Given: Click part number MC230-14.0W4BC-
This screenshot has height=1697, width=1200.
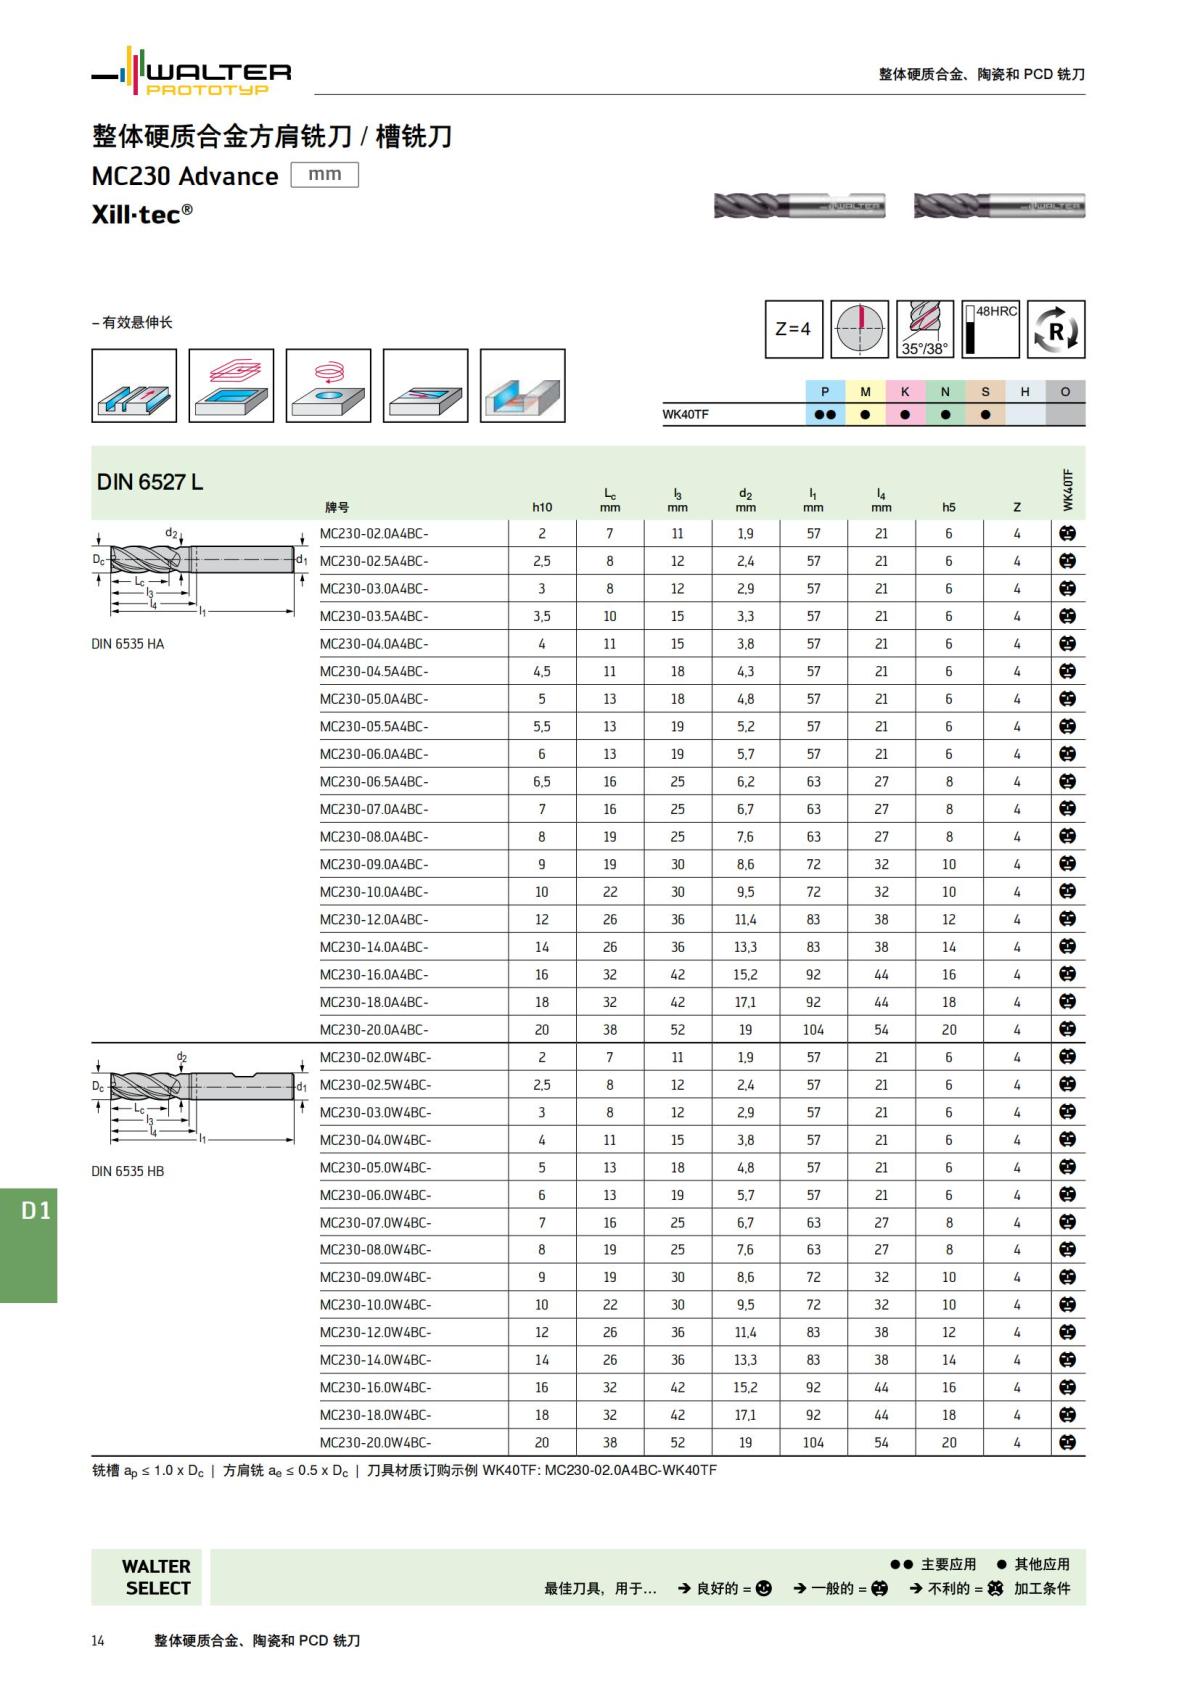Looking at the screenshot, I should click(x=376, y=1360).
